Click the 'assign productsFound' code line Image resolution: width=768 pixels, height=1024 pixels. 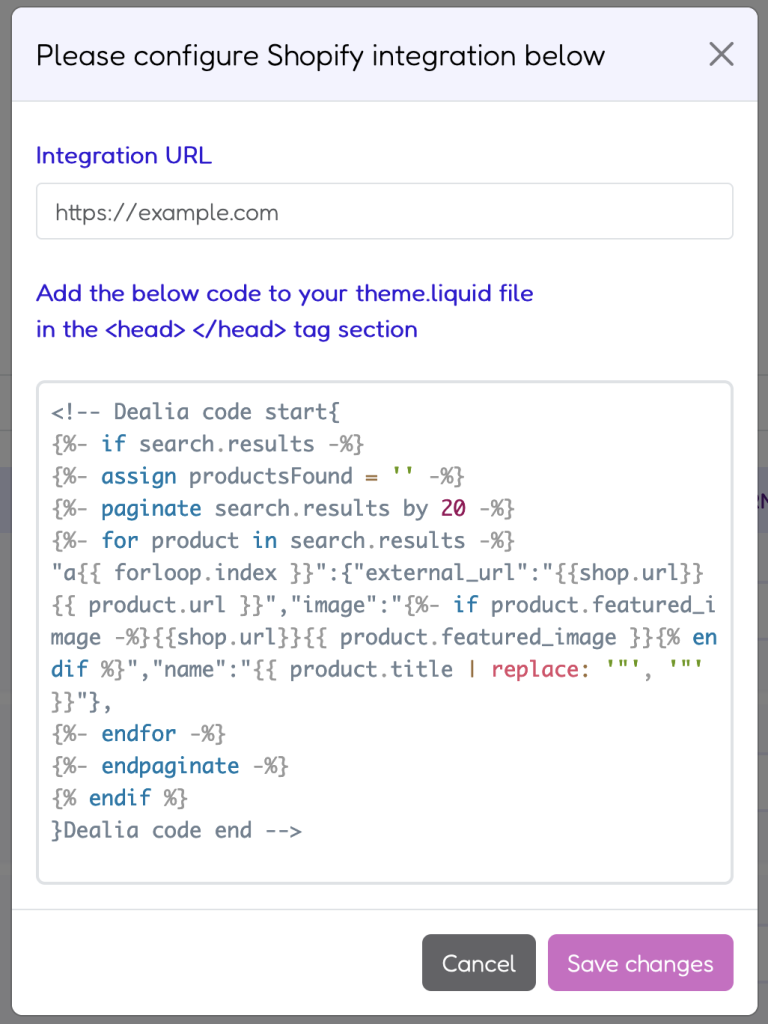pos(257,476)
